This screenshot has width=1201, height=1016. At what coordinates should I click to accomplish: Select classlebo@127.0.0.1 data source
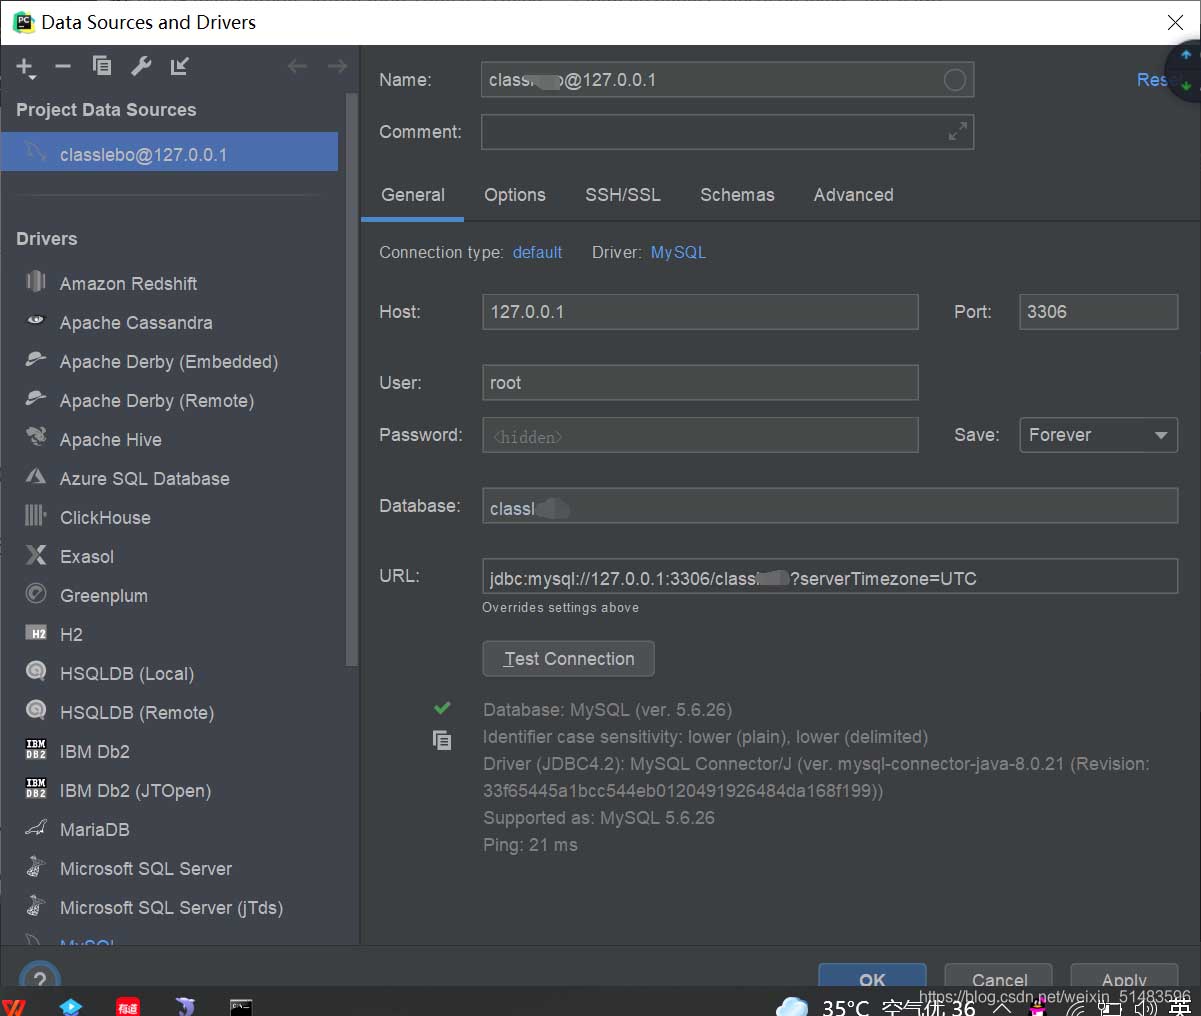point(169,152)
